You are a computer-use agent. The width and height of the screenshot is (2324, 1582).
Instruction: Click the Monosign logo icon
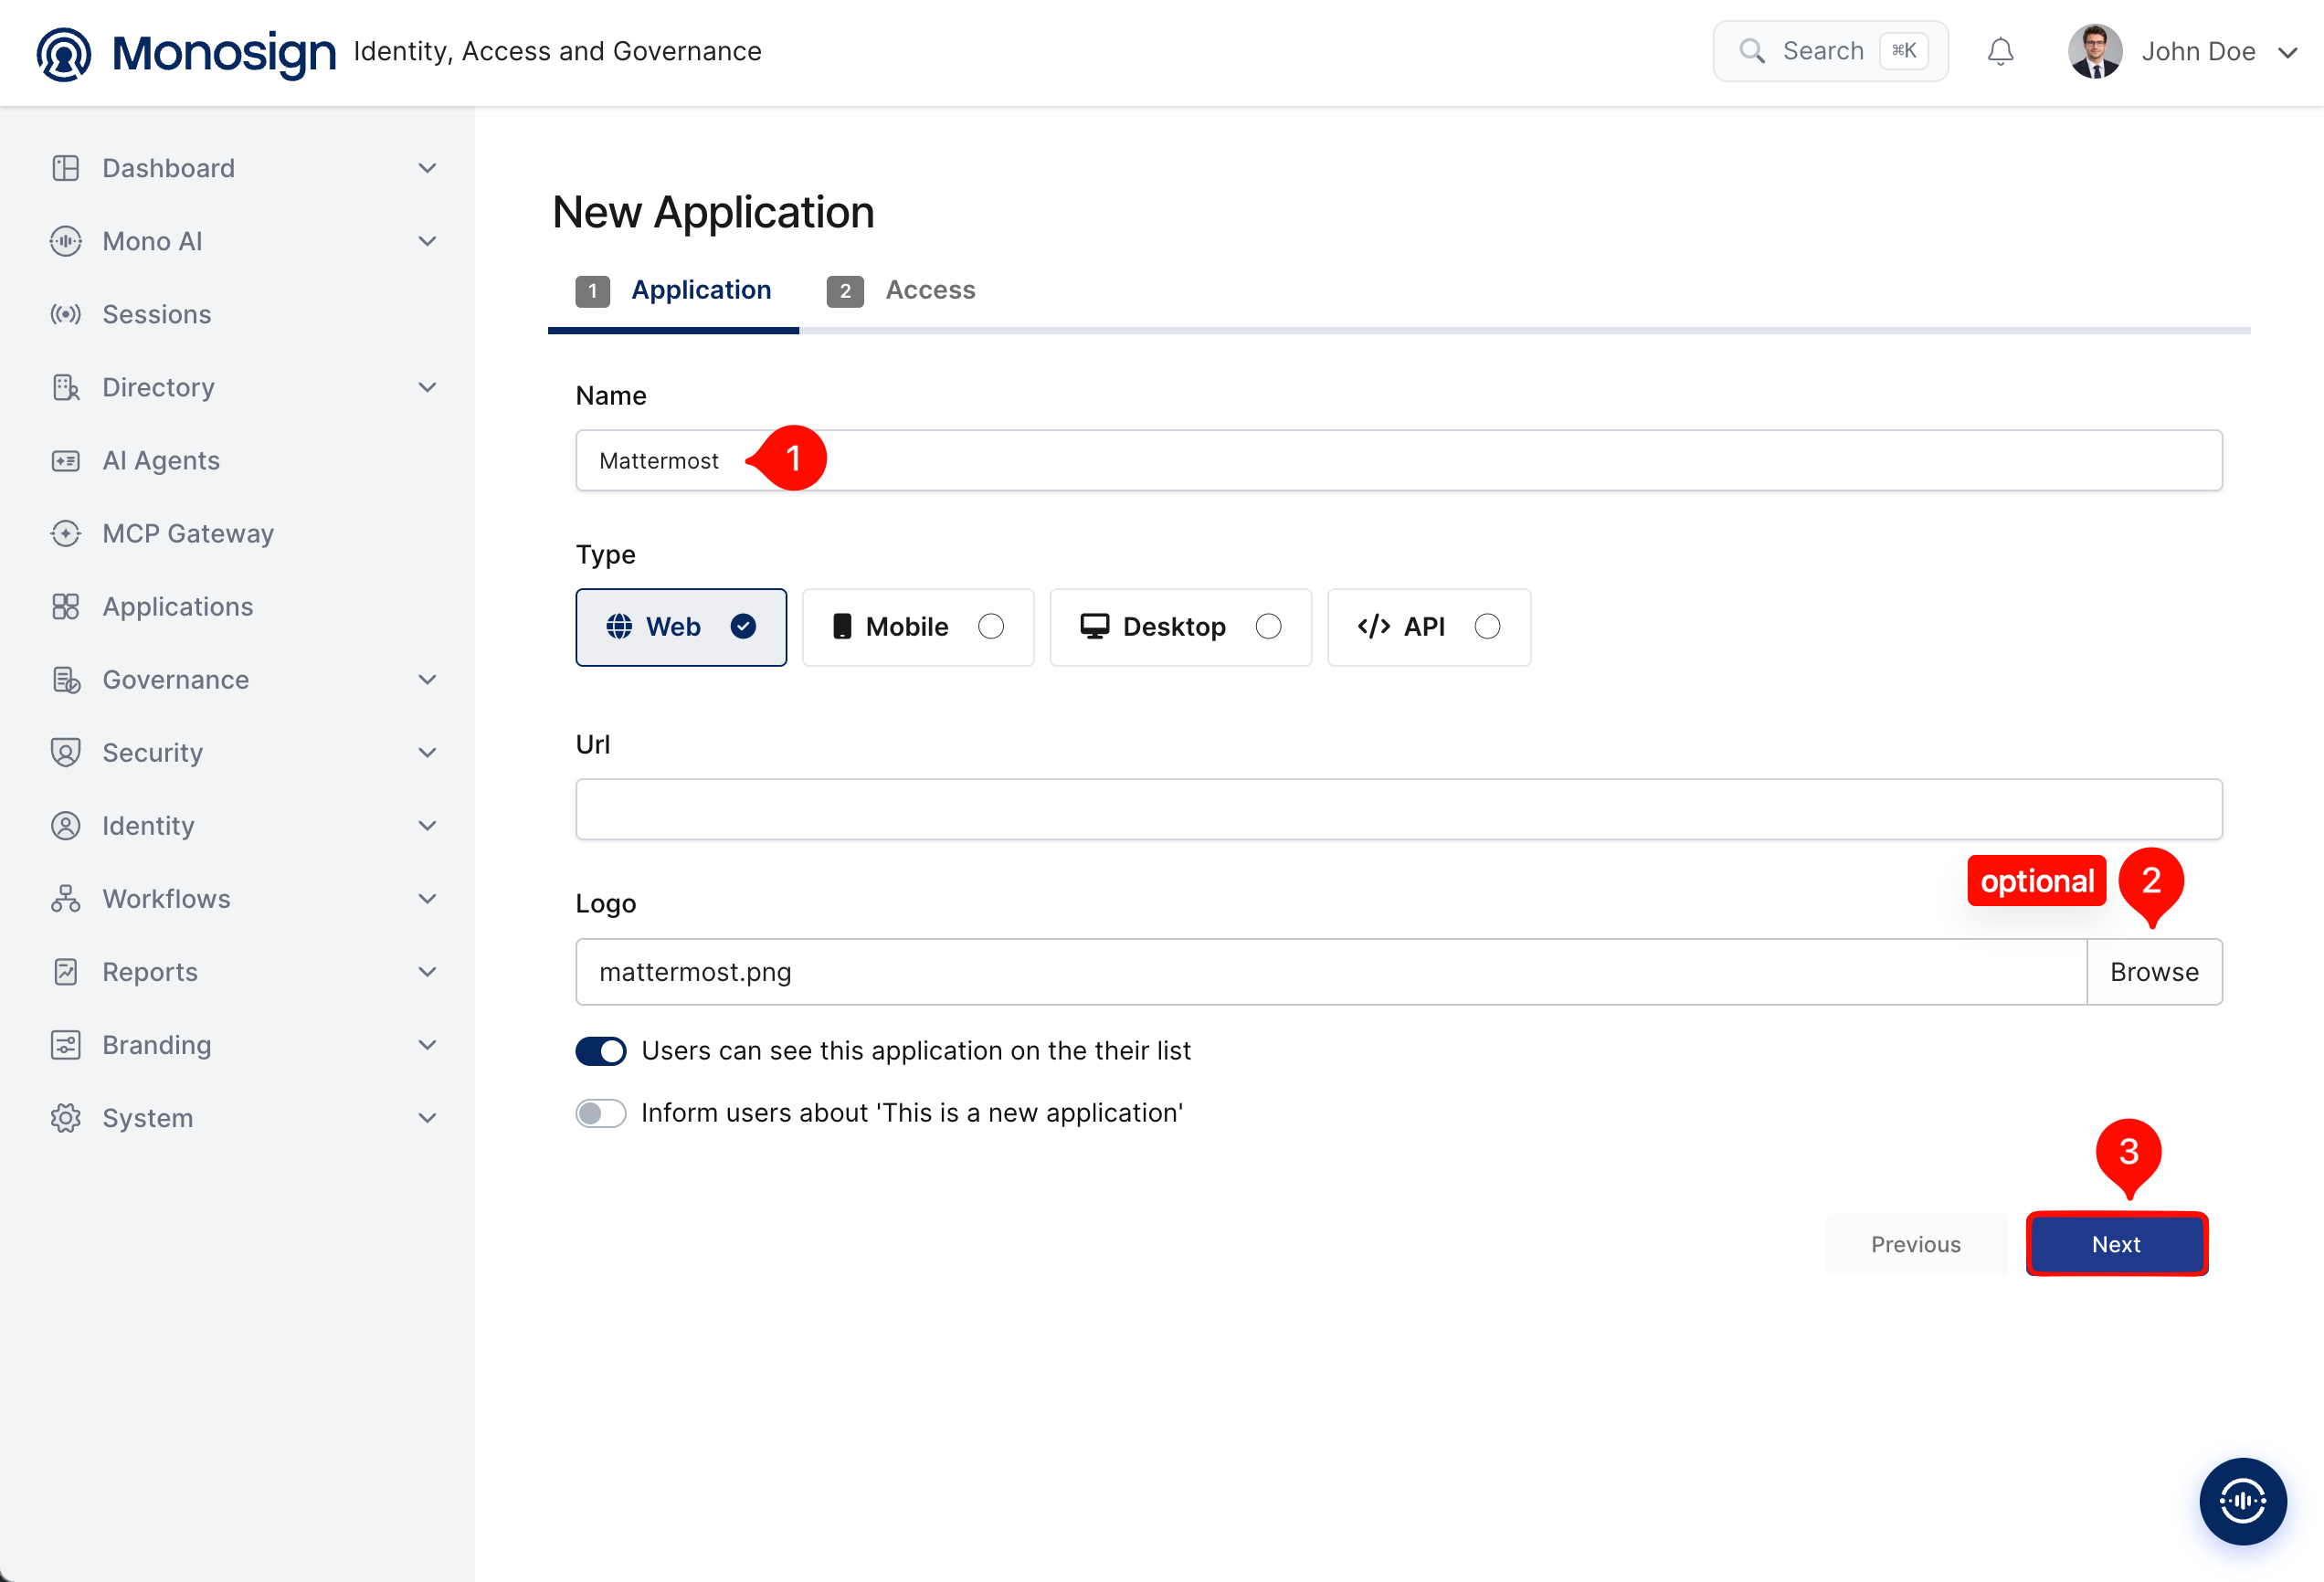(x=64, y=53)
